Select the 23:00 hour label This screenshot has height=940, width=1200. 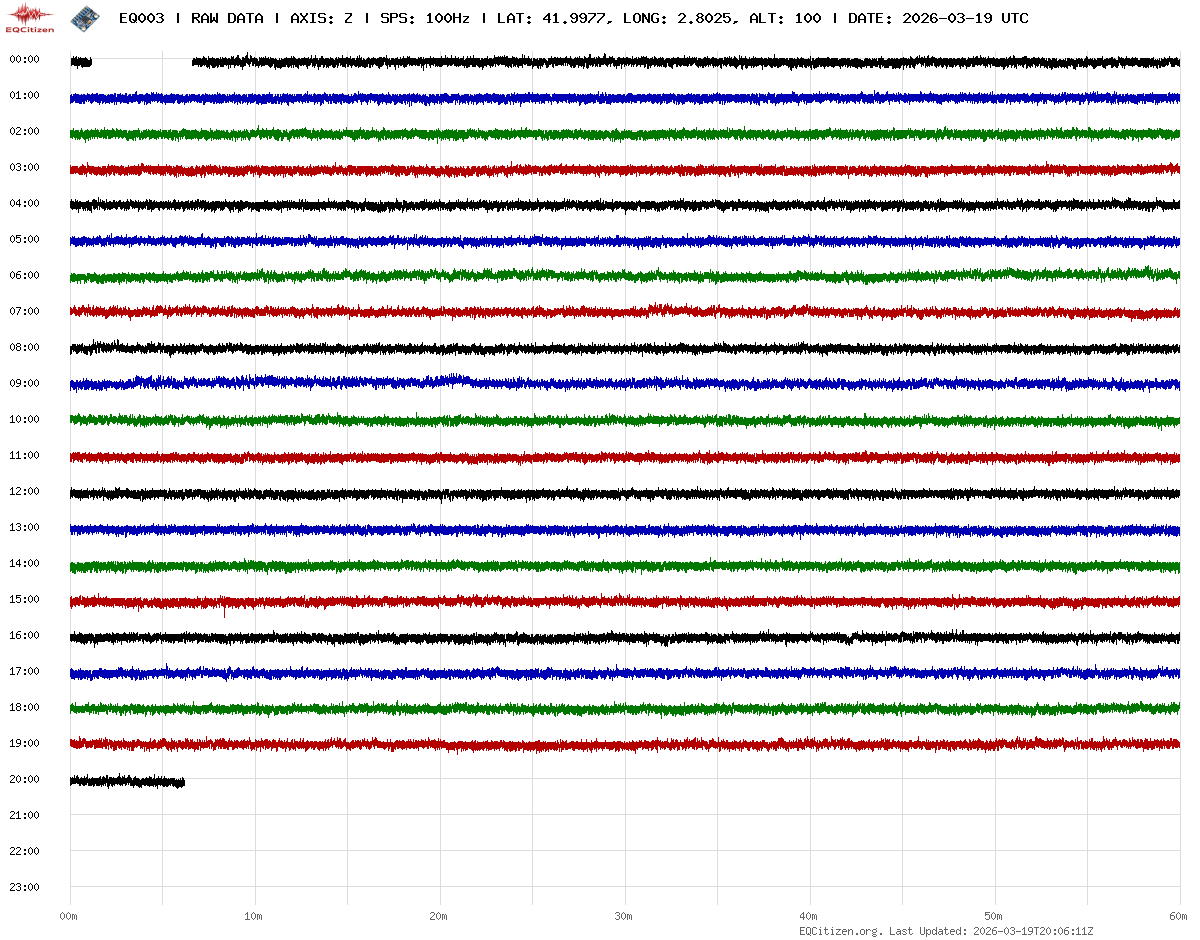tap(24, 887)
